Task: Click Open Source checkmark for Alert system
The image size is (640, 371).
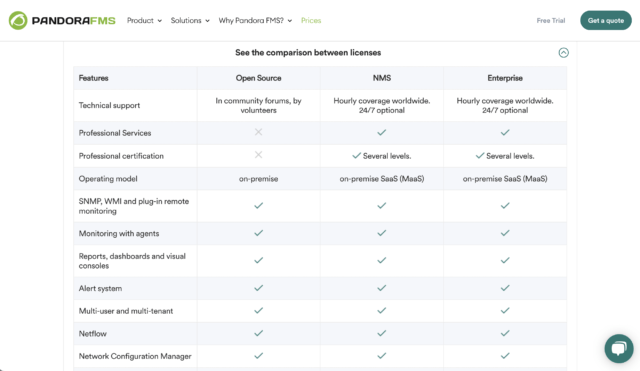Action: tap(258, 288)
